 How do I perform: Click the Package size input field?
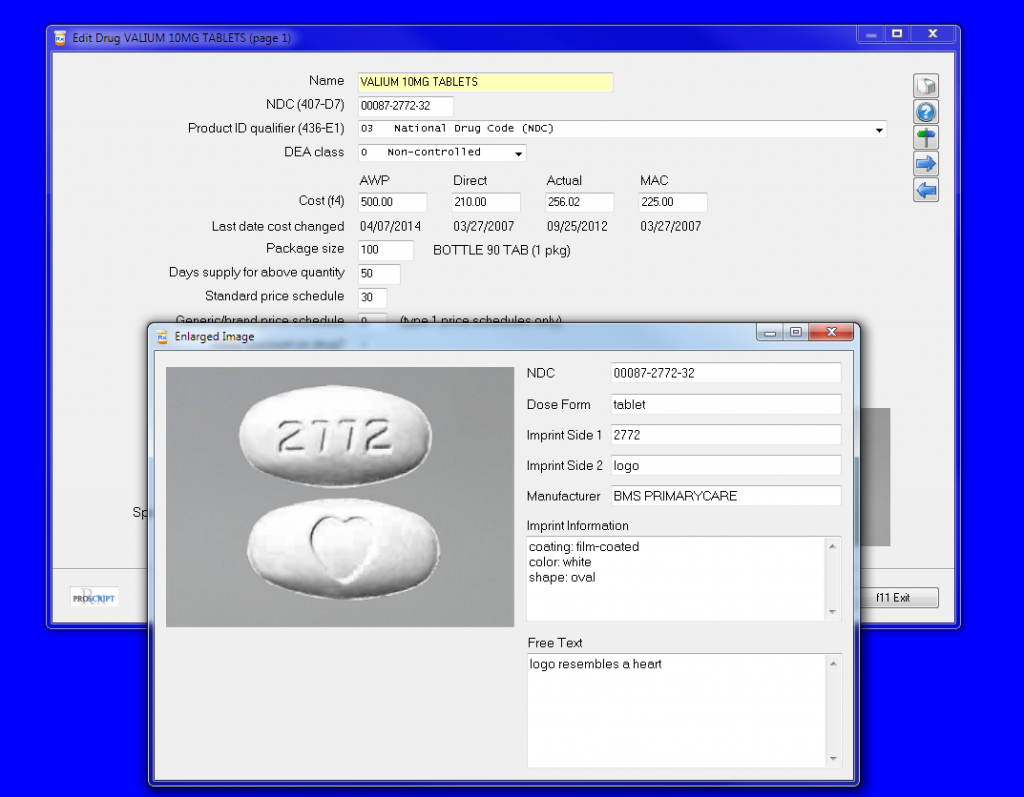click(x=385, y=250)
